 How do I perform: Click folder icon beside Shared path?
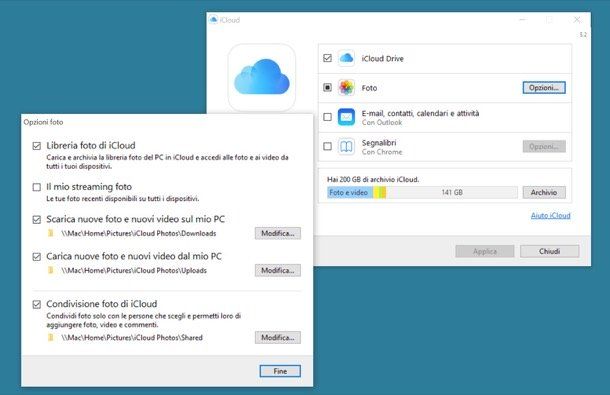[x=51, y=337]
